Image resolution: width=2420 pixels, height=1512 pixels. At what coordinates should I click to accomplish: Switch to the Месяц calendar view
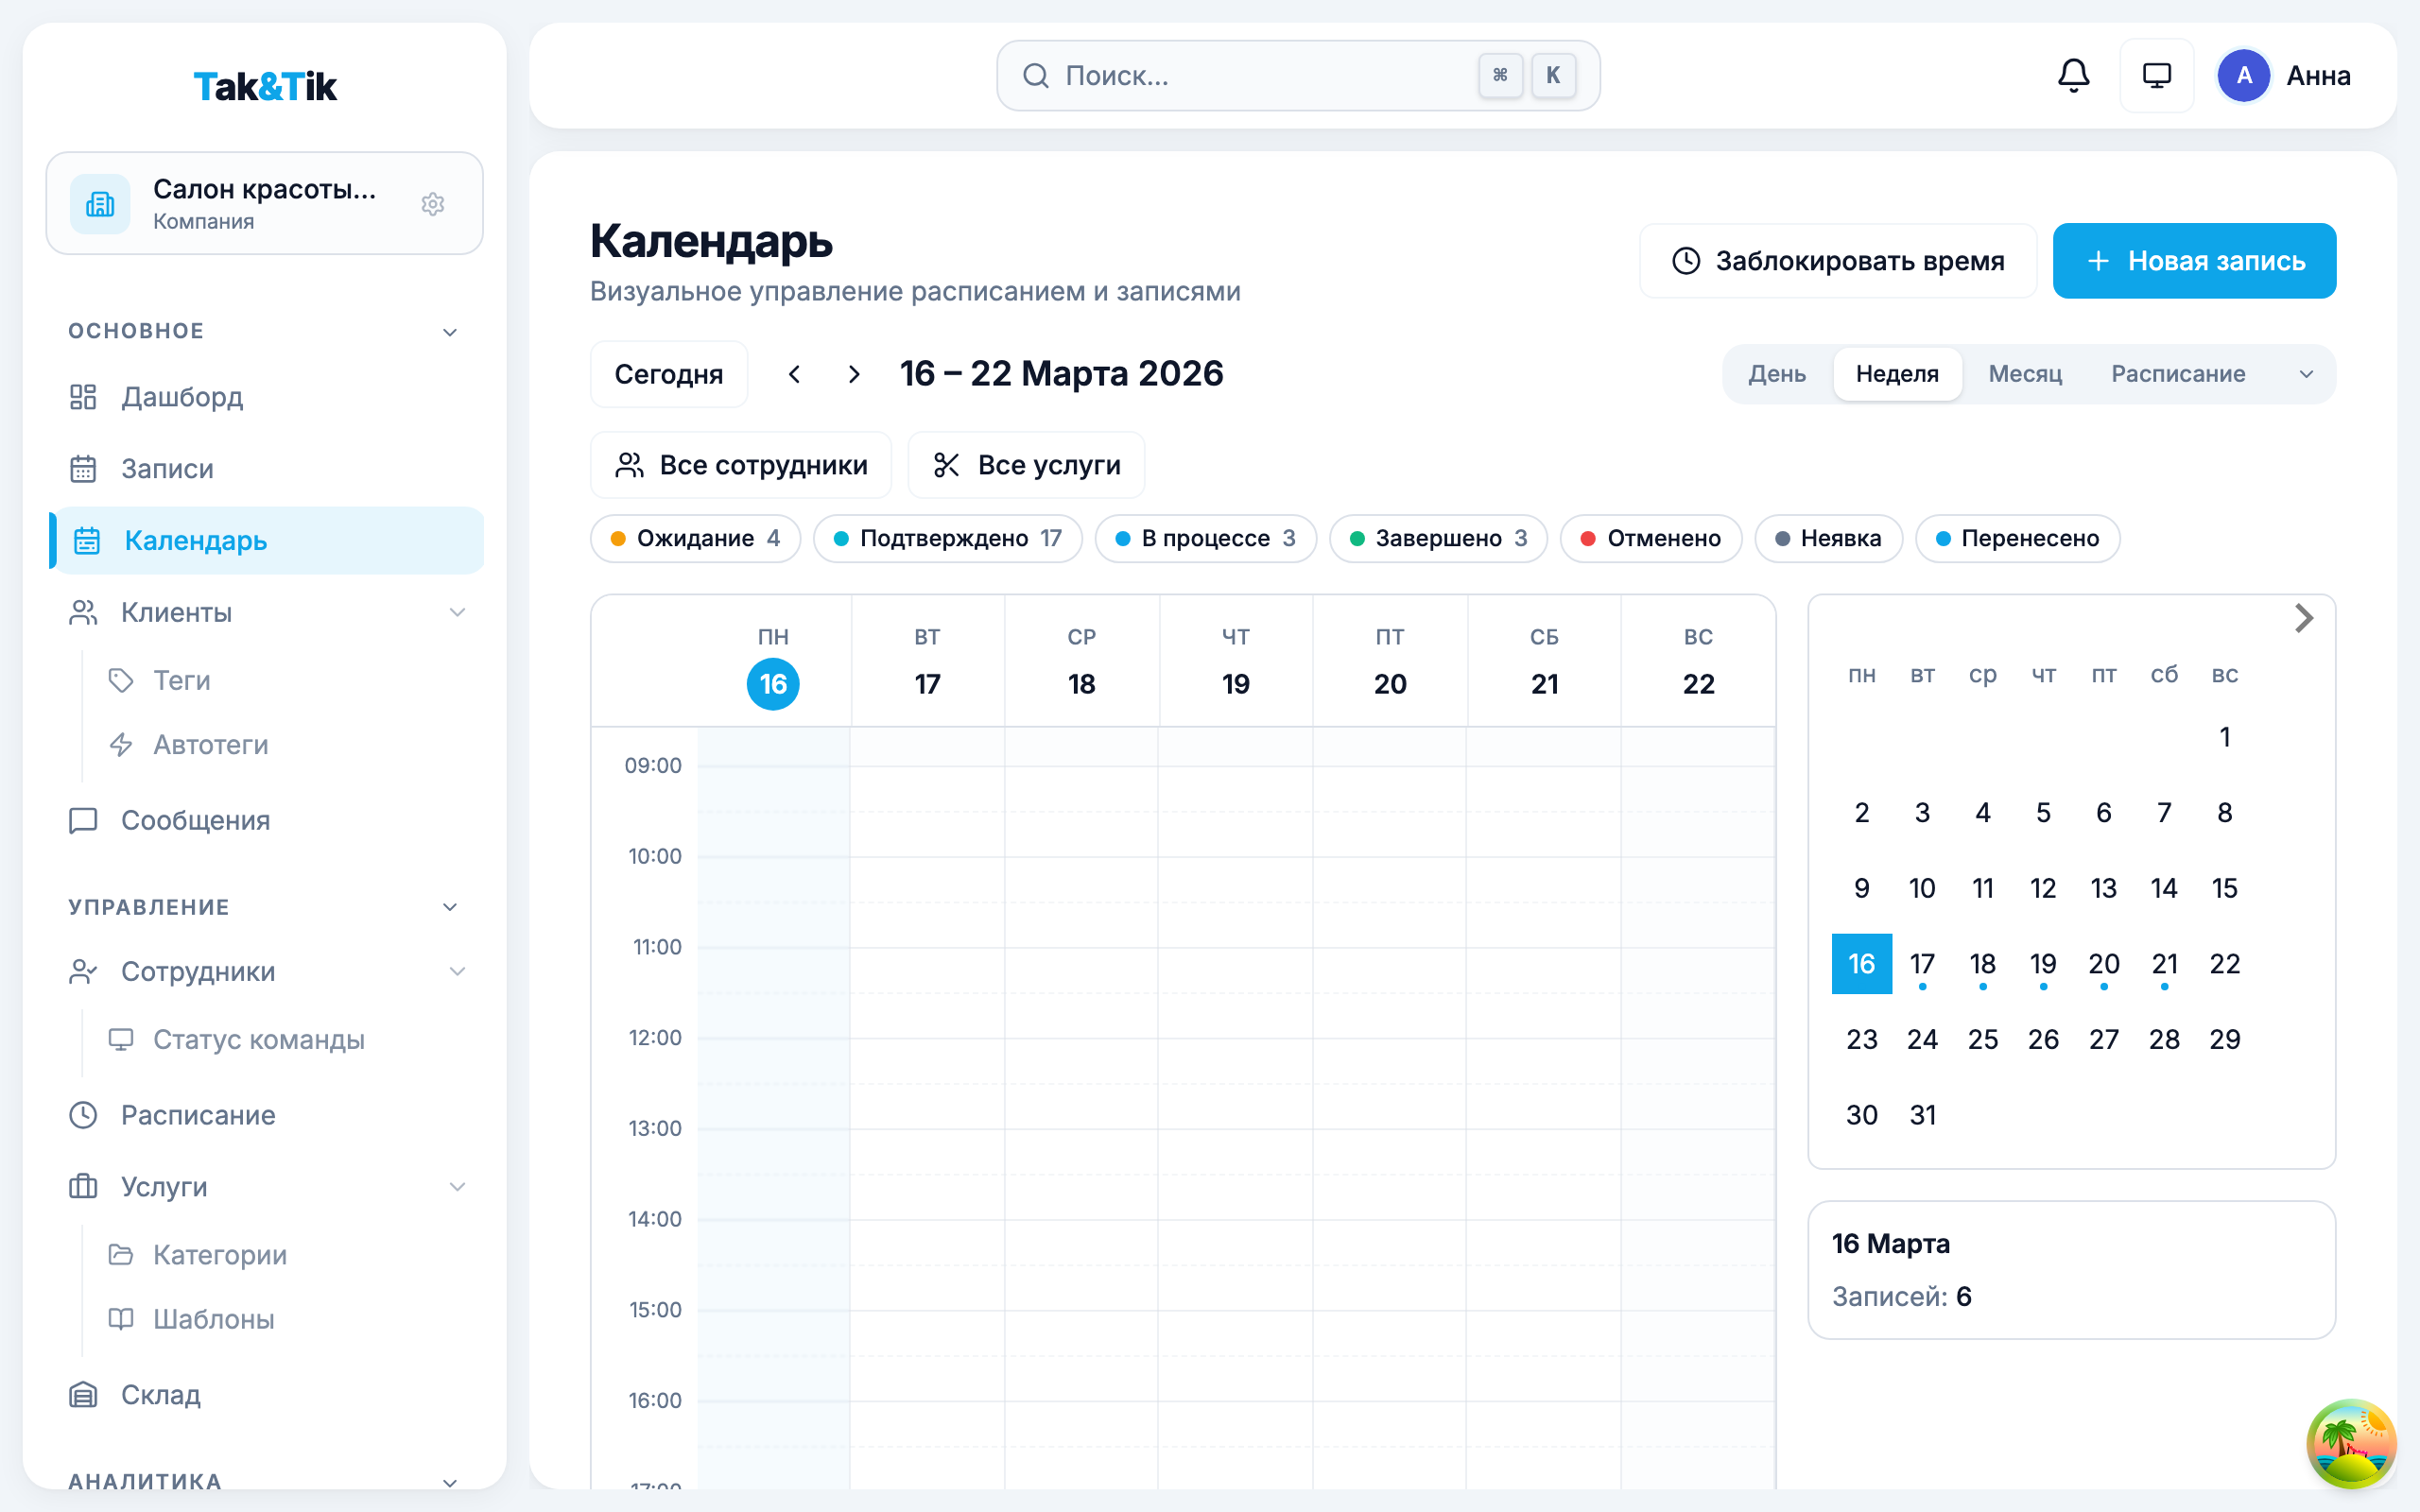click(x=2024, y=374)
